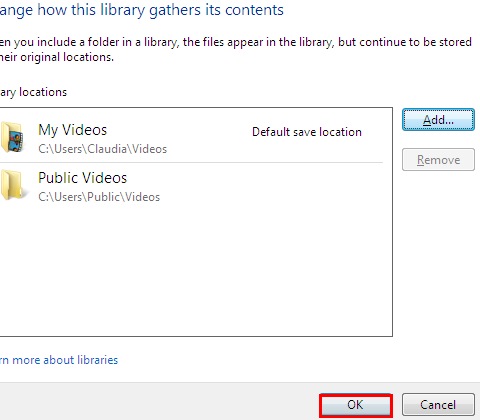Click the Default save location label
The width and height of the screenshot is (480, 420).
tap(307, 132)
